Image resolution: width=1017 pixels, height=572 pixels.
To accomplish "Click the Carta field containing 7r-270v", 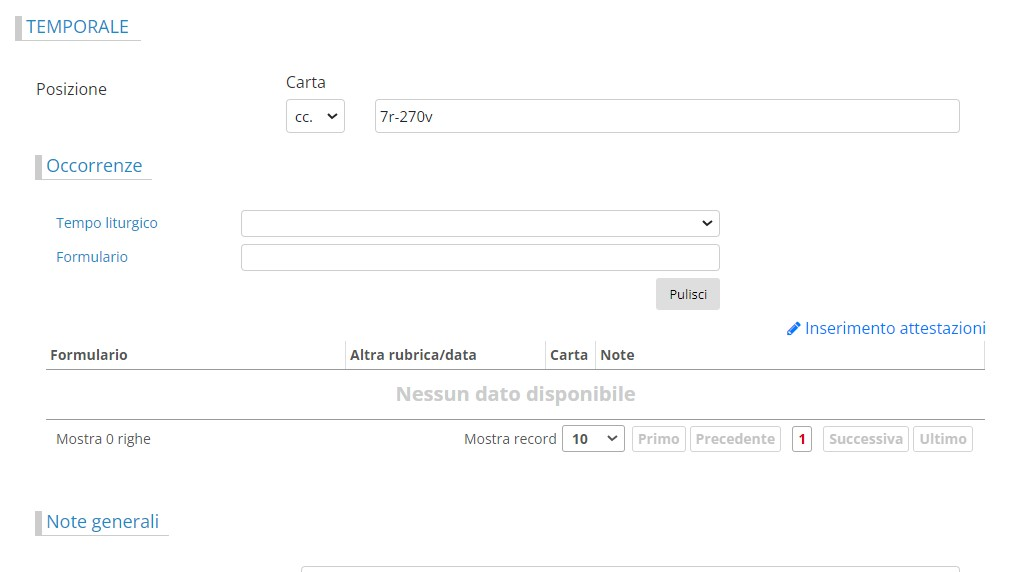I will [666, 116].
